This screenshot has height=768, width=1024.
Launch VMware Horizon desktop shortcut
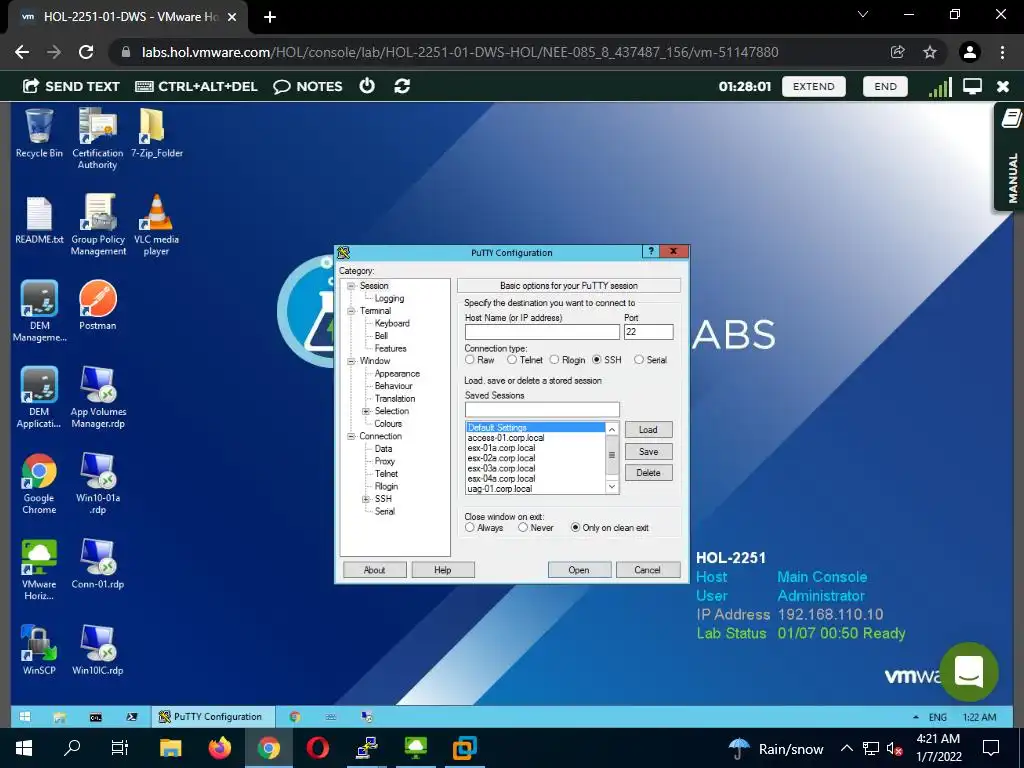(39, 569)
